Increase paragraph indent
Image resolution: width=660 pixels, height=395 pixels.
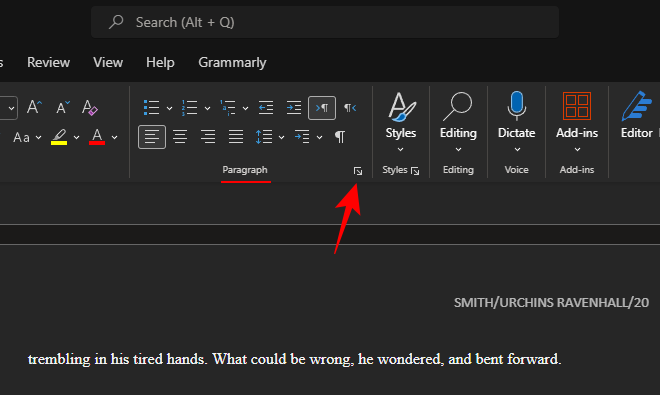[x=293, y=107]
